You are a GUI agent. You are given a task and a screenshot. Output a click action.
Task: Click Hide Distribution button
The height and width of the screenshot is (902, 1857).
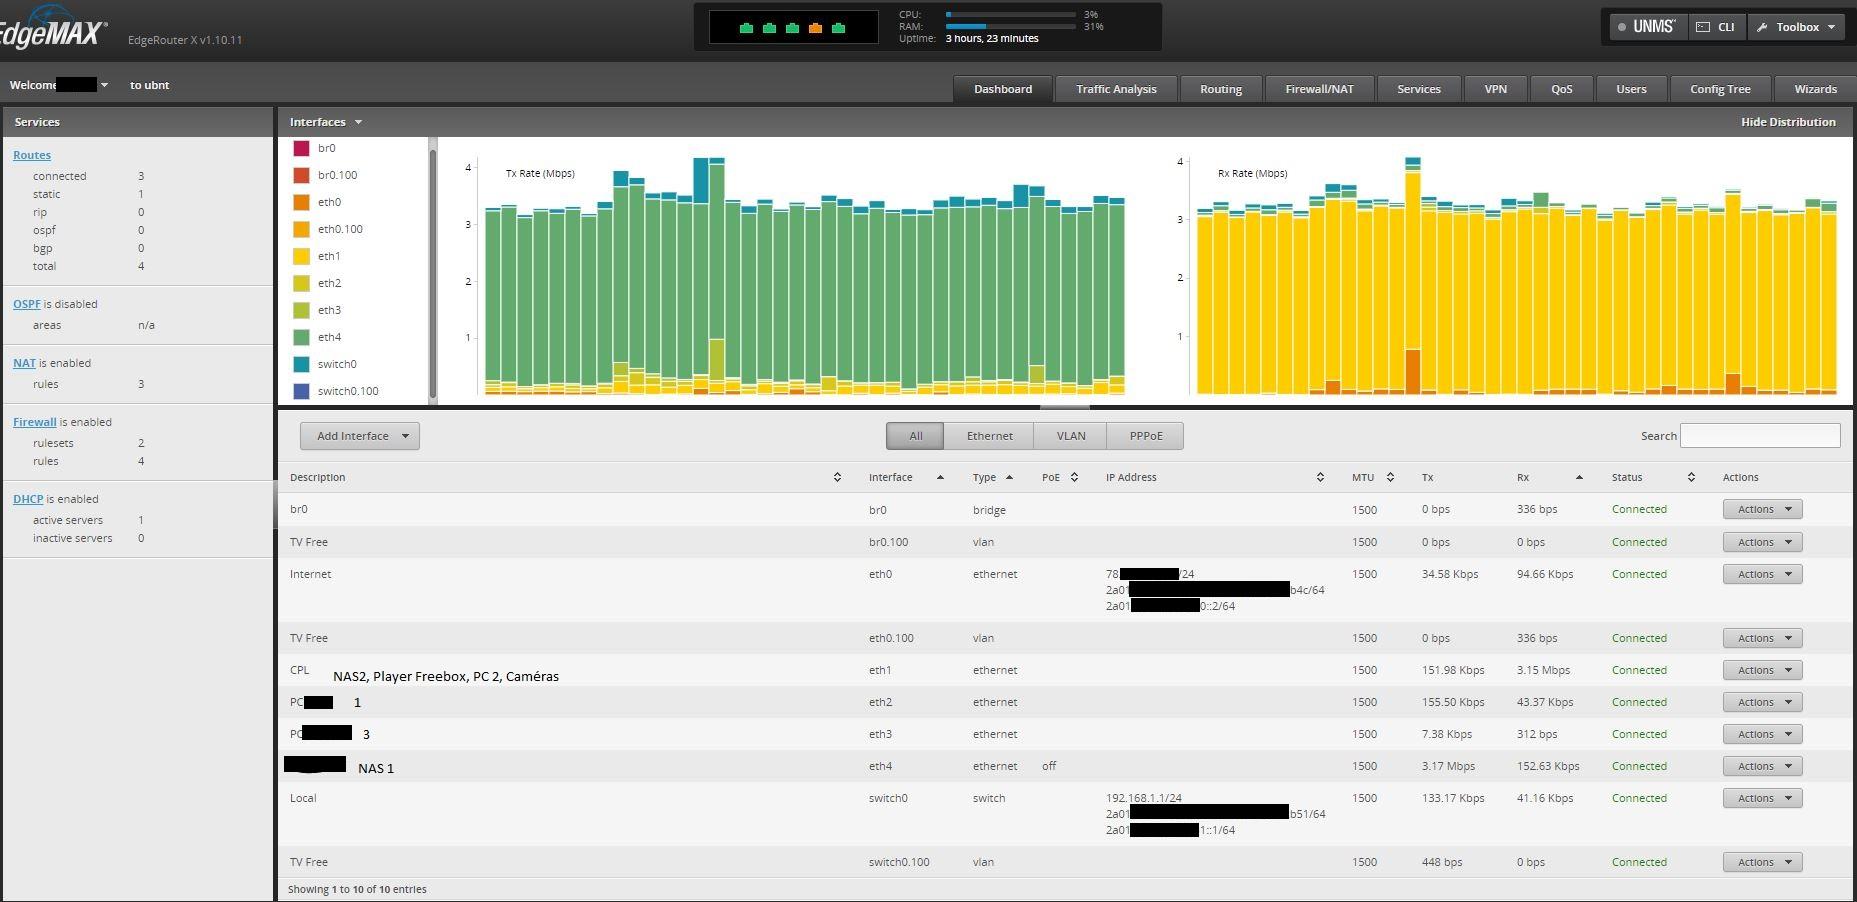(1787, 122)
